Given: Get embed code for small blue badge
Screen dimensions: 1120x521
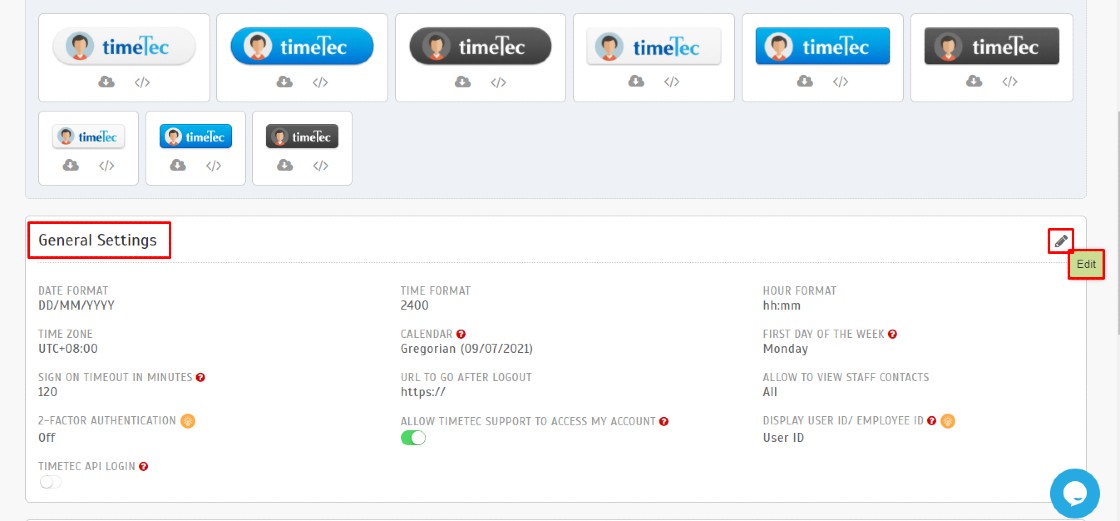Looking at the screenshot, I should tap(214, 166).
